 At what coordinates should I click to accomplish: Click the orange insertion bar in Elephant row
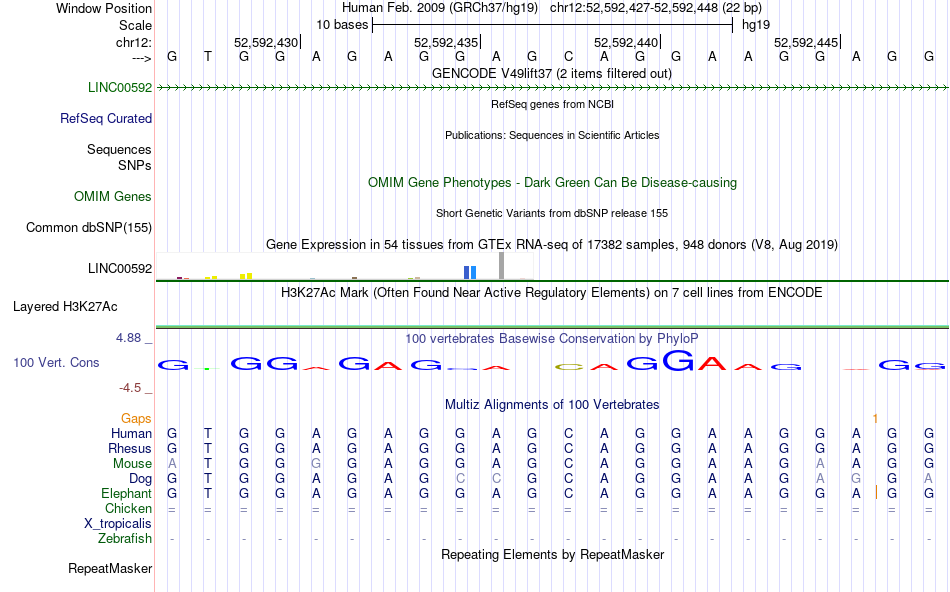[x=876, y=493]
